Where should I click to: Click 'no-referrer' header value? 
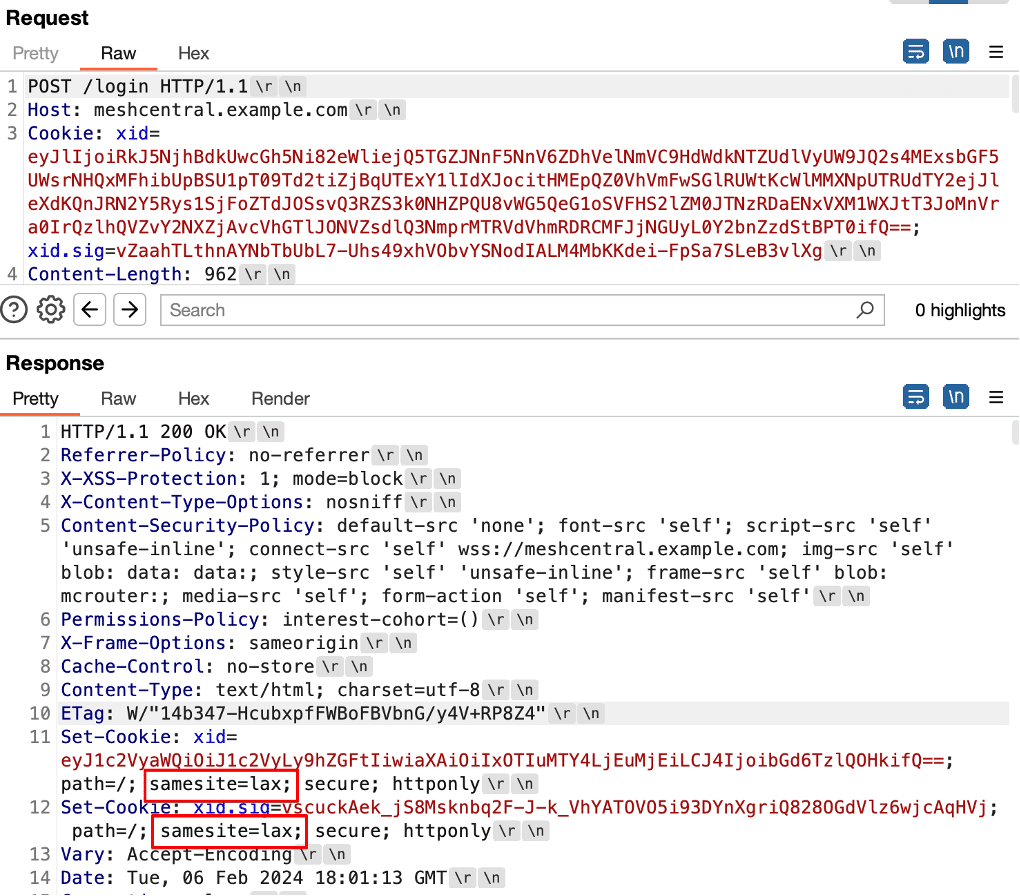tap(309, 455)
